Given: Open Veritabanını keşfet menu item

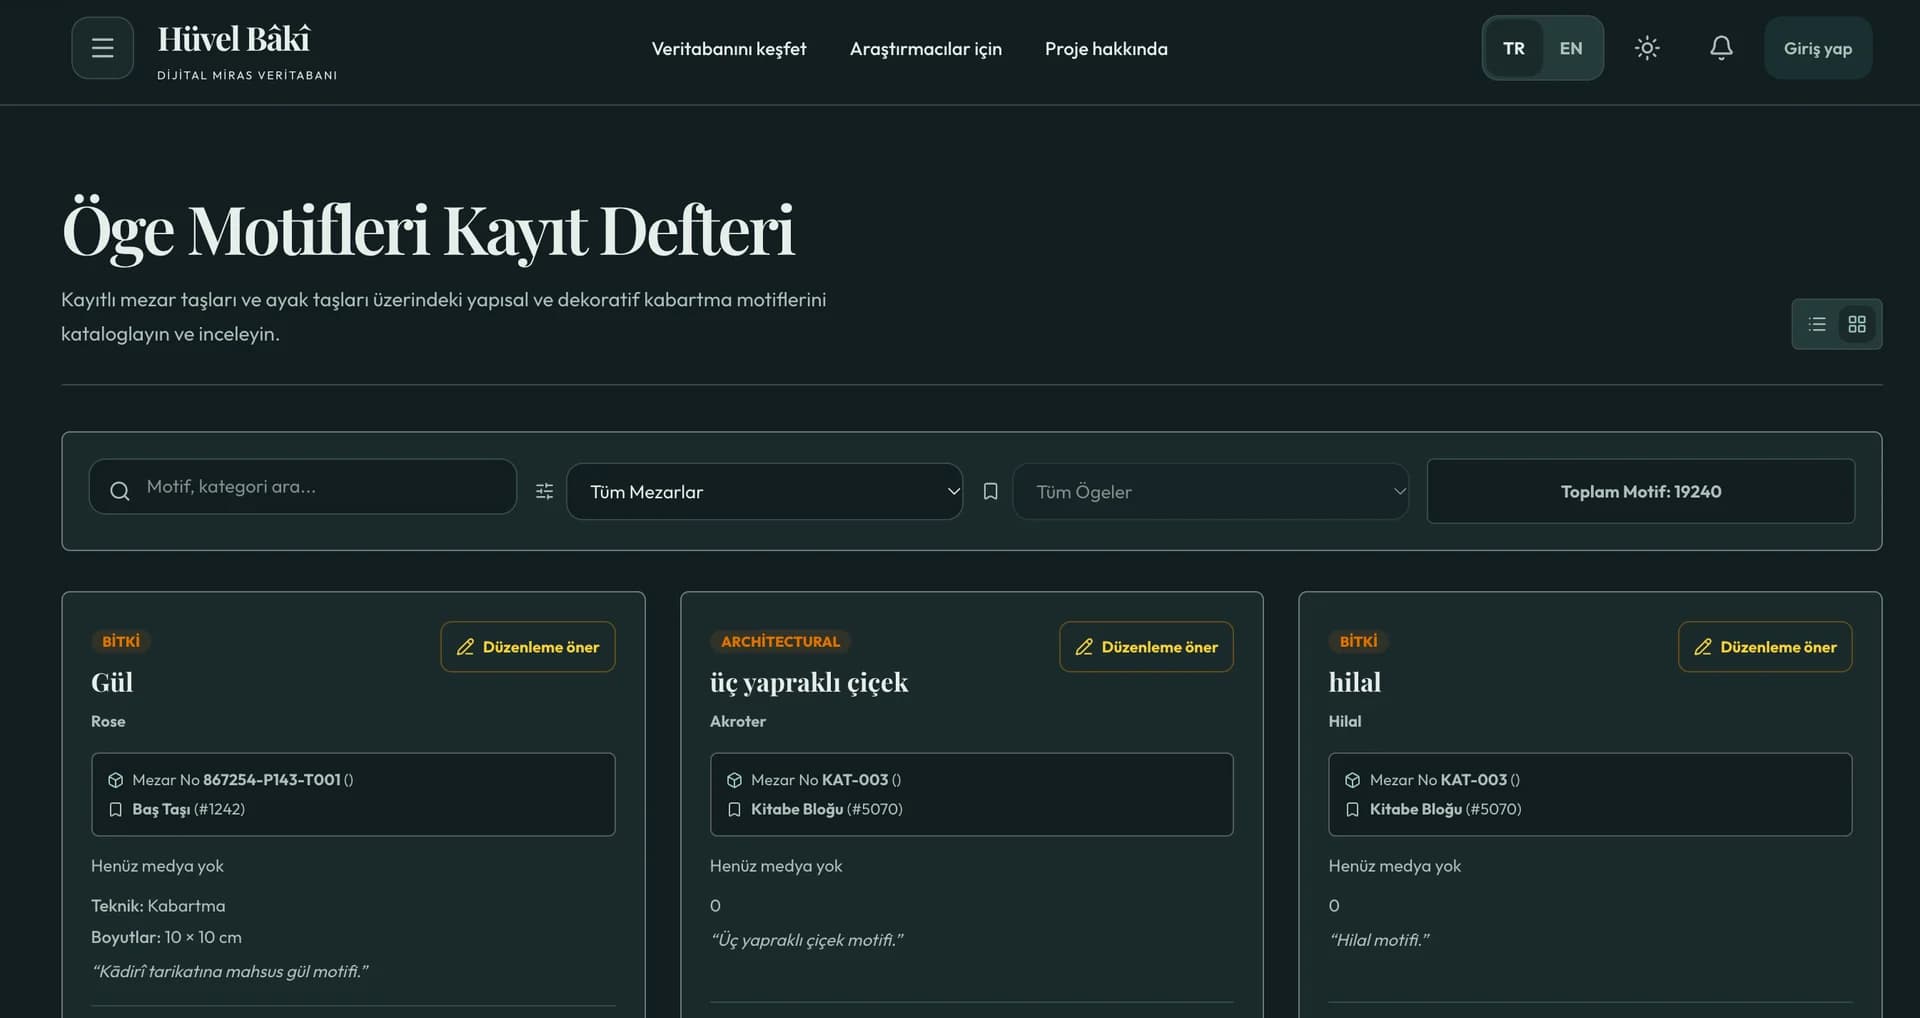Looking at the screenshot, I should [x=729, y=48].
